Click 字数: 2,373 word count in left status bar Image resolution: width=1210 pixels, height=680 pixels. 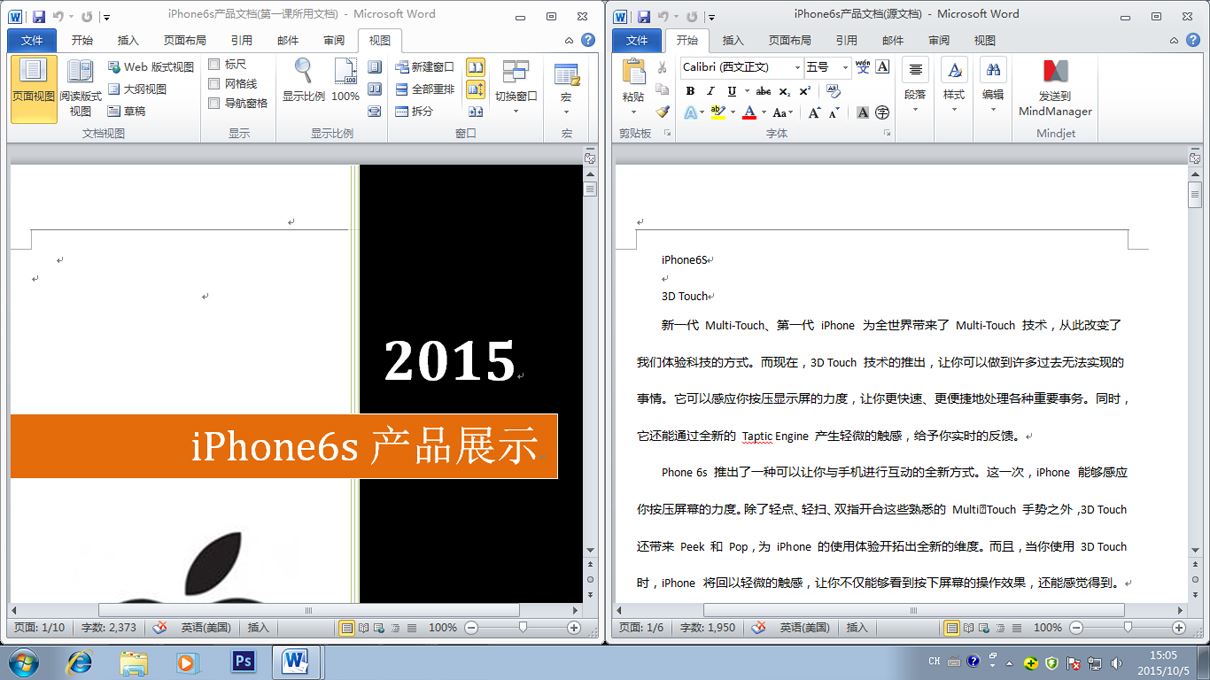[x=108, y=628]
